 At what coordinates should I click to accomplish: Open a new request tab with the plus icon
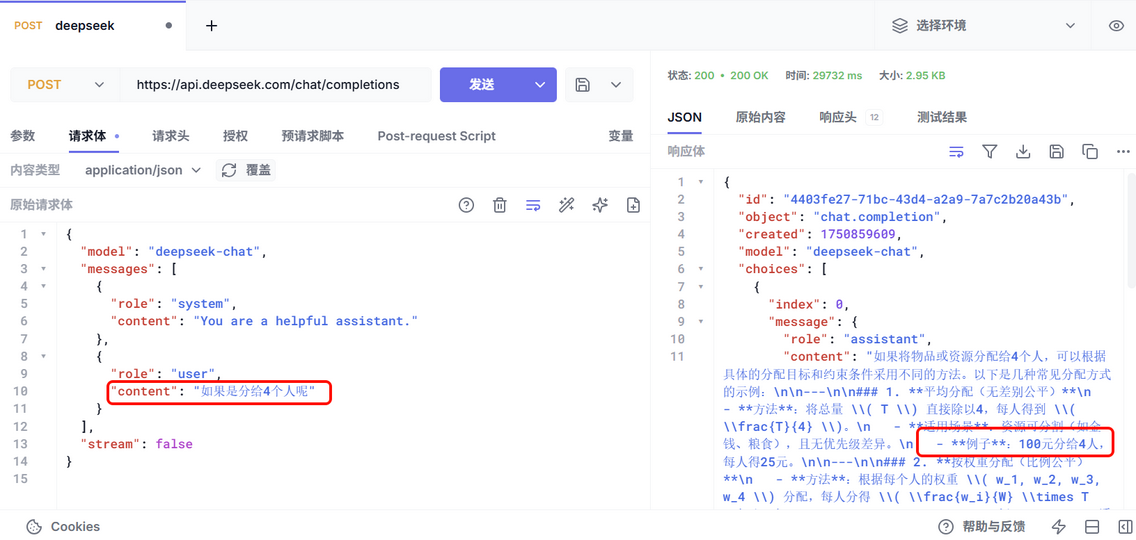coord(212,25)
